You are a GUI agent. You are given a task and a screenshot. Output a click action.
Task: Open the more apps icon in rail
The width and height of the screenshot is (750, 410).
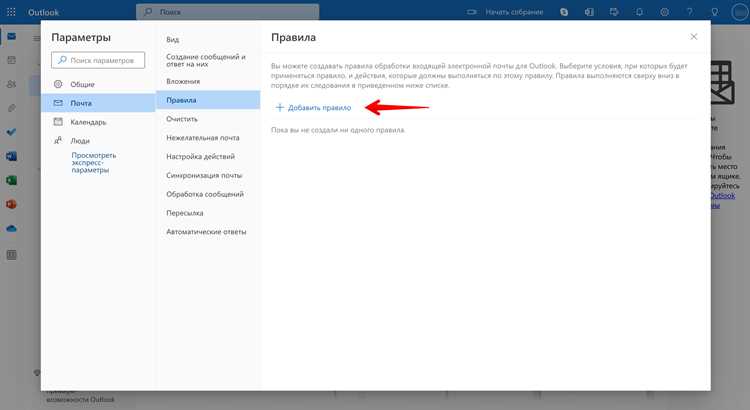11,255
